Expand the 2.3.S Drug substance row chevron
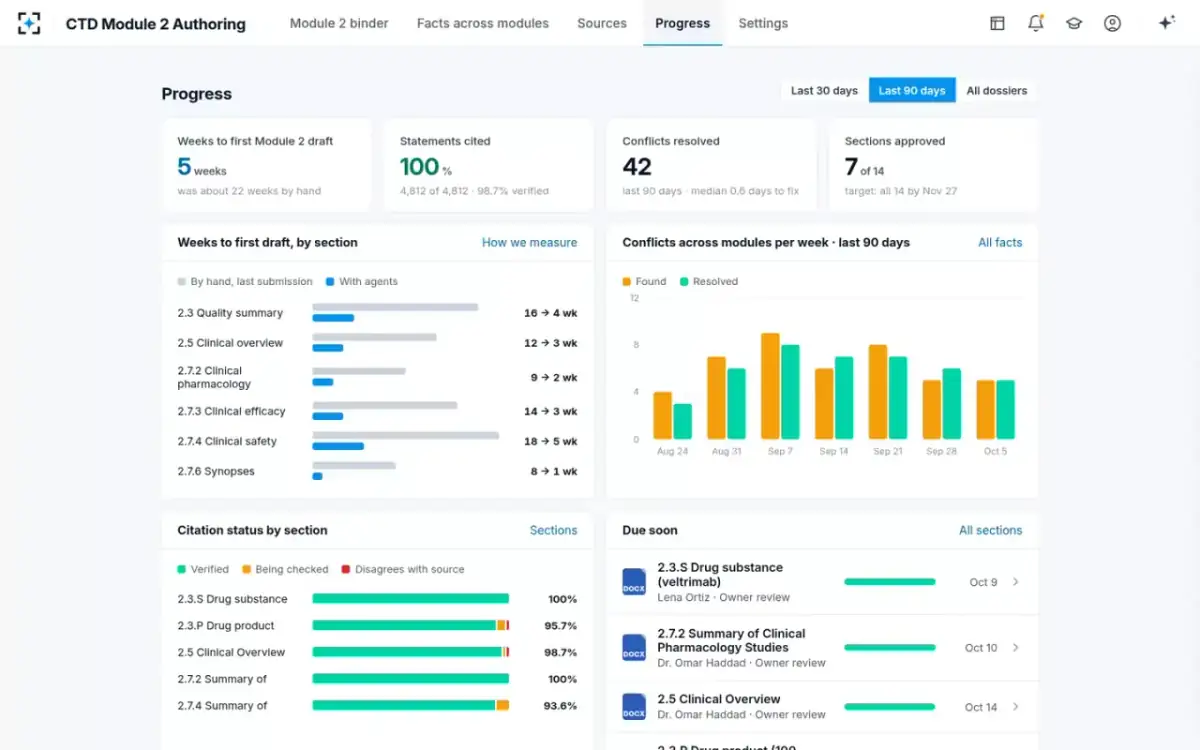This screenshot has width=1200, height=750. 1016,582
